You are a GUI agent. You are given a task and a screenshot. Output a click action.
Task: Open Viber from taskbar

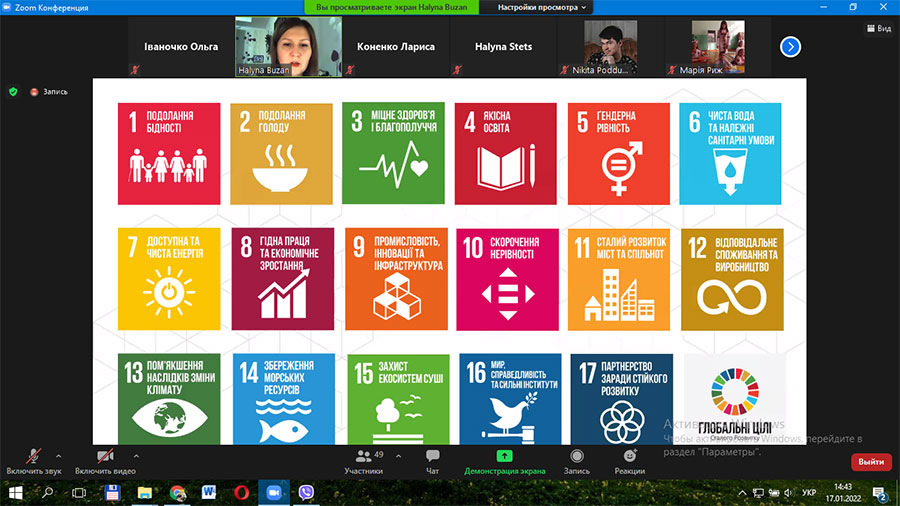307,493
